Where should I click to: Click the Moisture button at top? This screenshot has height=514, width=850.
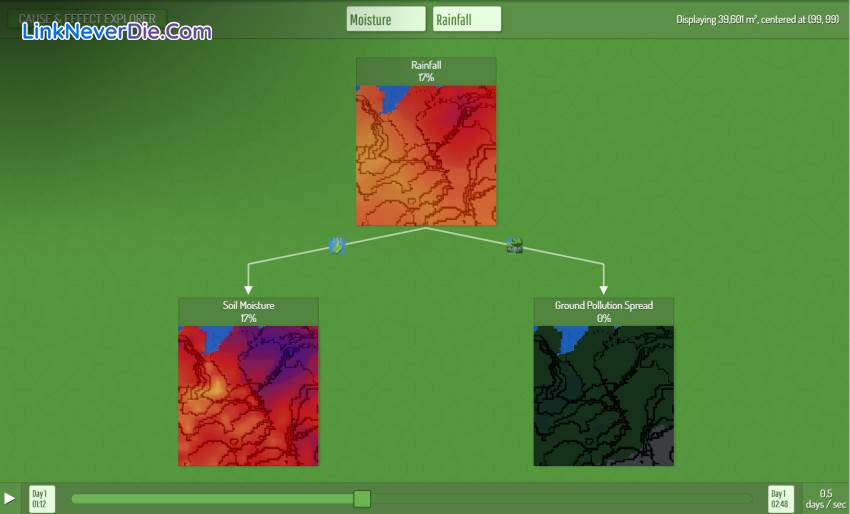[386, 20]
